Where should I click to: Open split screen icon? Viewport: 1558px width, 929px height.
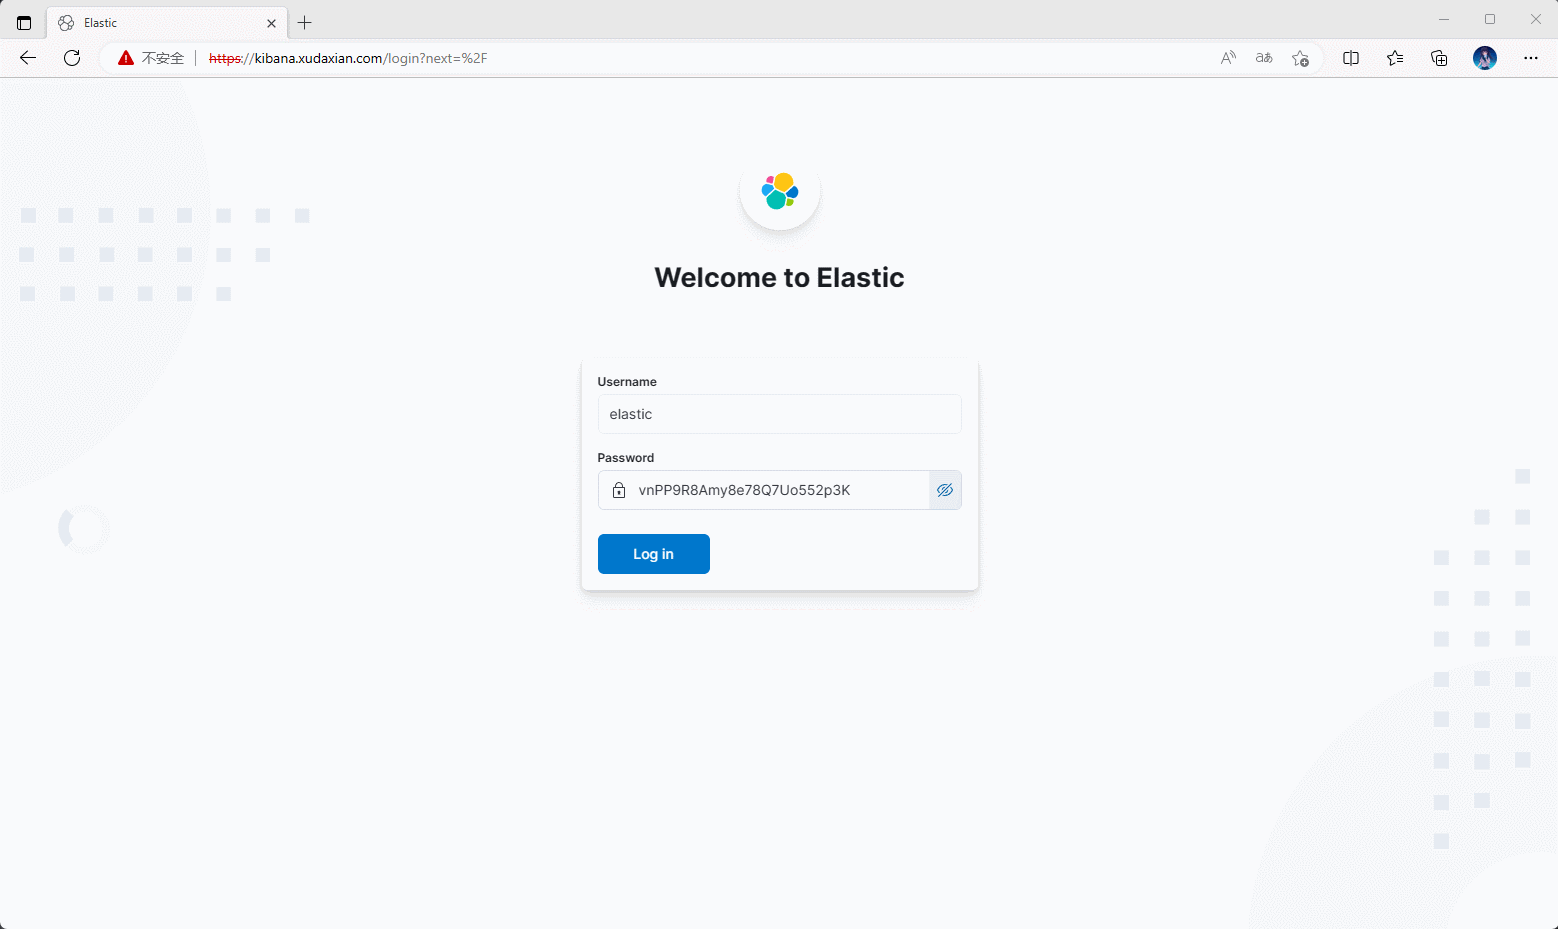1351,58
